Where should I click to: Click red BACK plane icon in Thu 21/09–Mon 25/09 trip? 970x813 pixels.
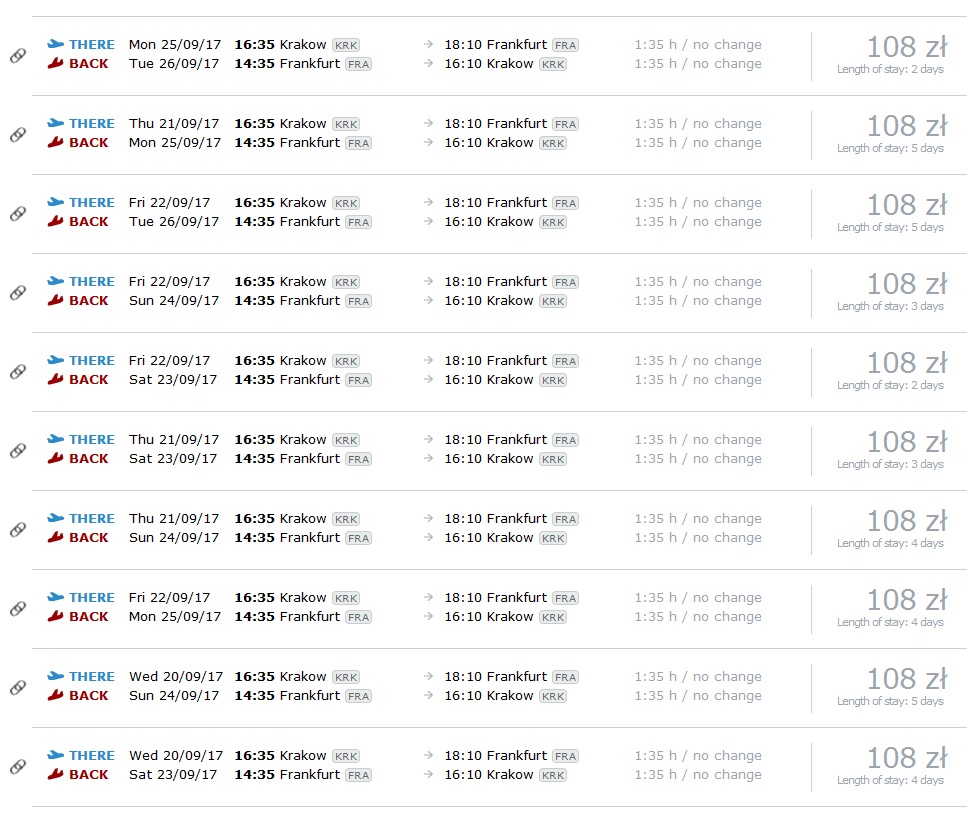click(56, 142)
